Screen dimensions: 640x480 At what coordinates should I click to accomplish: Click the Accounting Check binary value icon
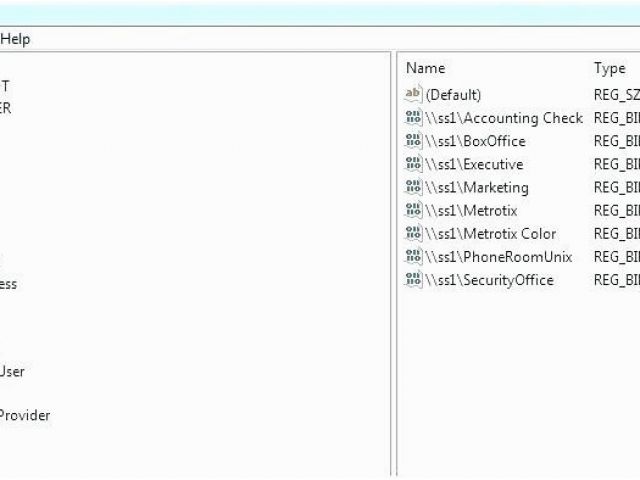(x=414, y=118)
